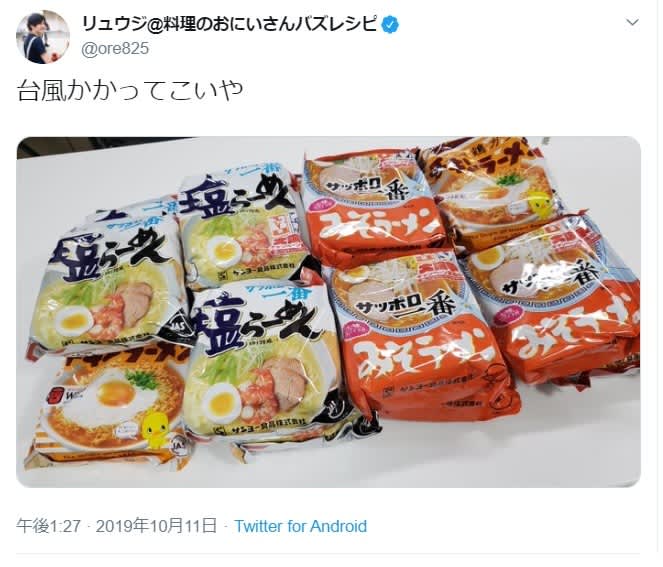Click the サッポロ一番 logo on the top miso package
Image resolution: width=663 pixels, height=567 pixels.
click(x=370, y=186)
